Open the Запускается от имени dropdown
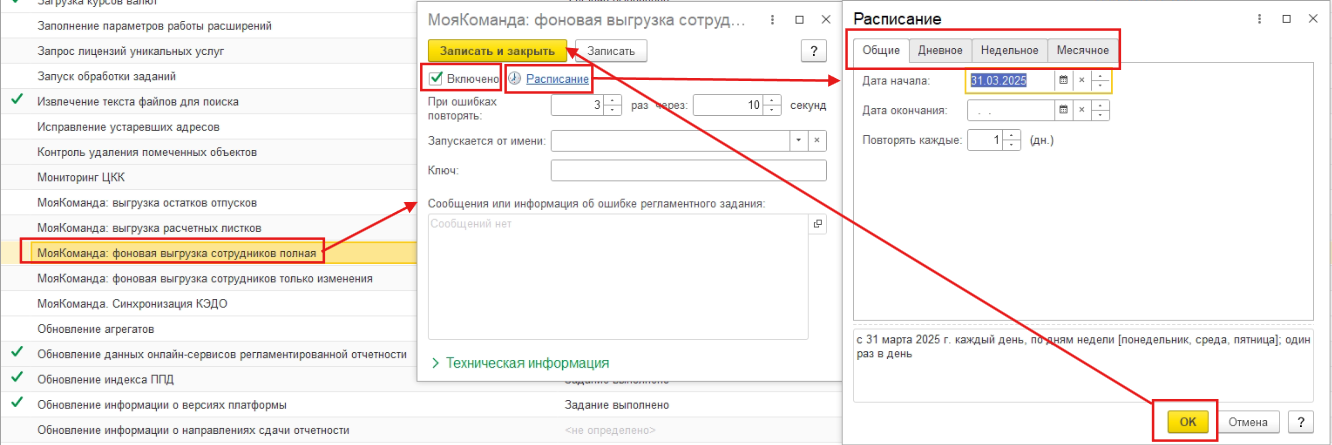The height and width of the screenshot is (445, 1332). tap(798, 141)
